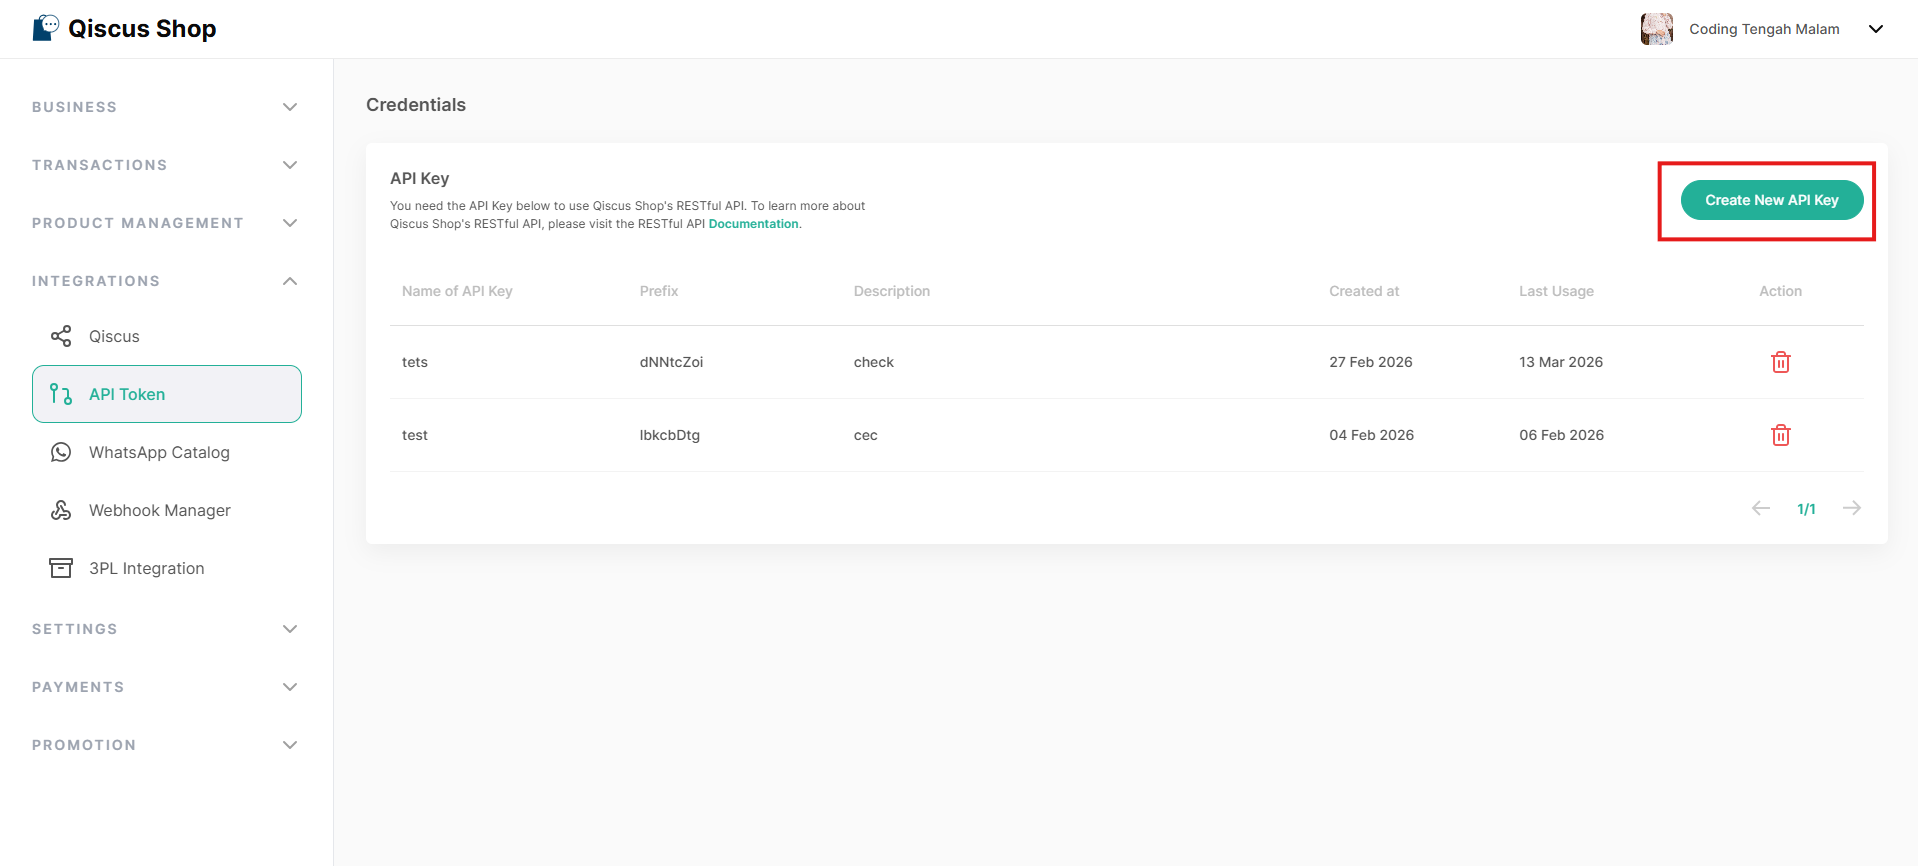The width and height of the screenshot is (1918, 866).
Task: Click the Integrations section label
Action: [x=96, y=281]
